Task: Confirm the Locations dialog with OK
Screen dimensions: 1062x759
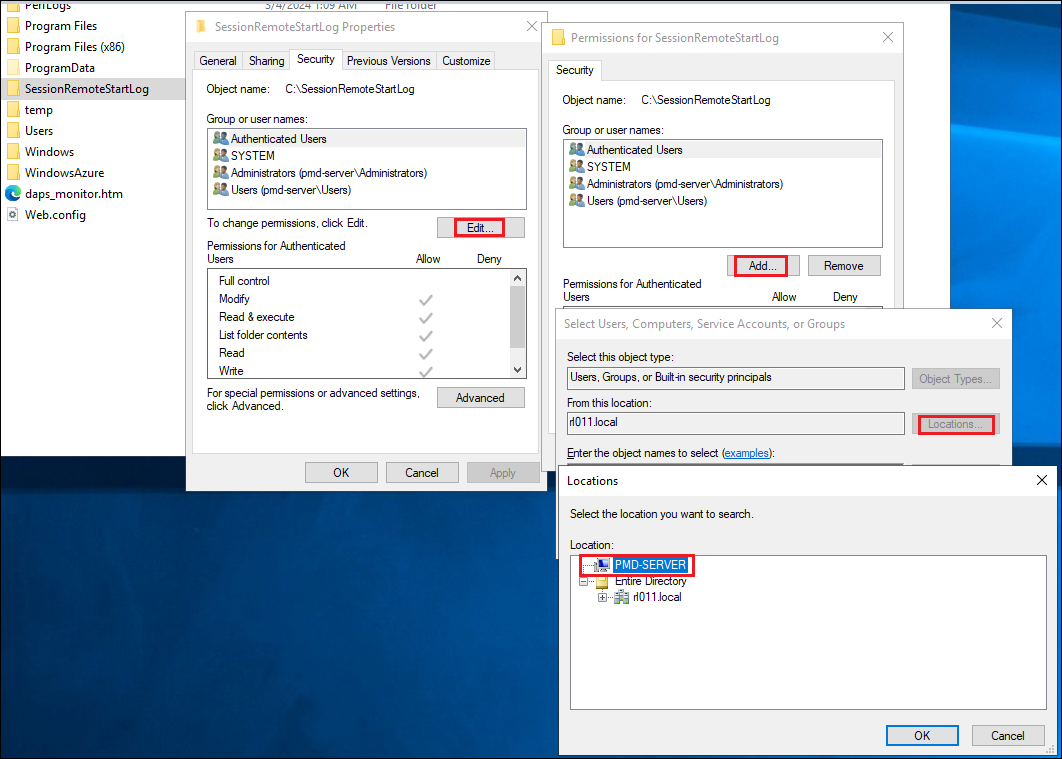Action: [x=922, y=735]
